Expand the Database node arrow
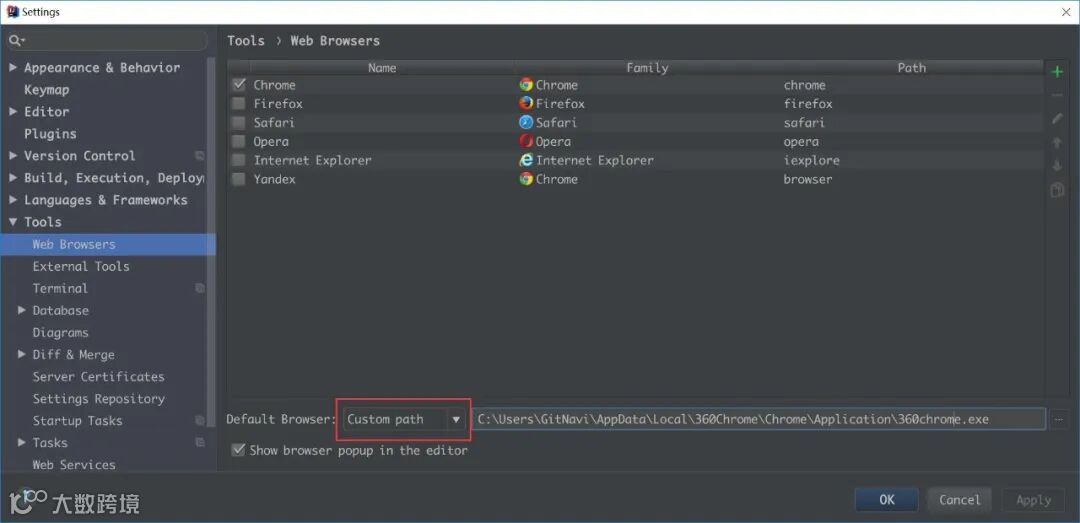 pyautogui.click(x=22, y=310)
